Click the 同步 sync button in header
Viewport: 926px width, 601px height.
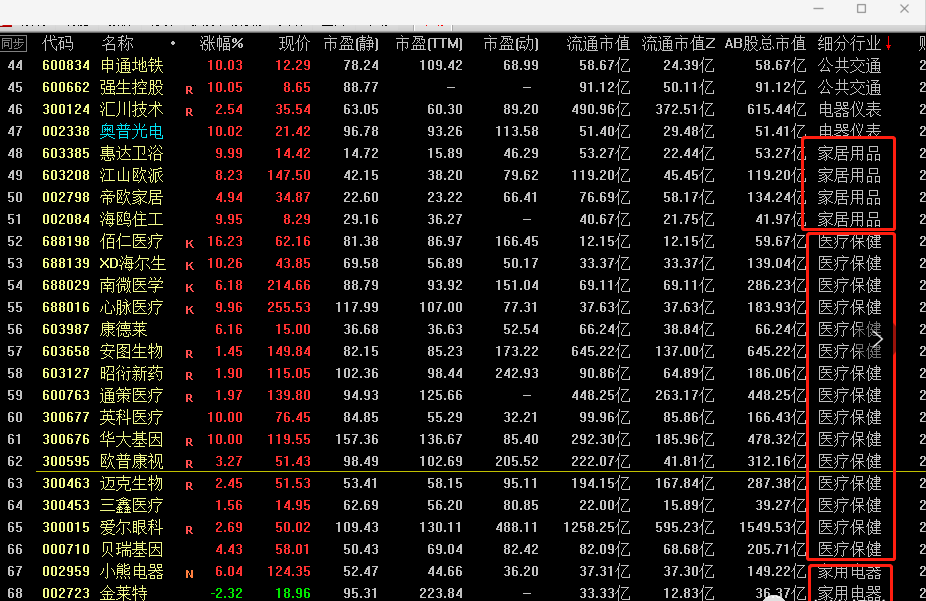pyautogui.click(x=13, y=44)
